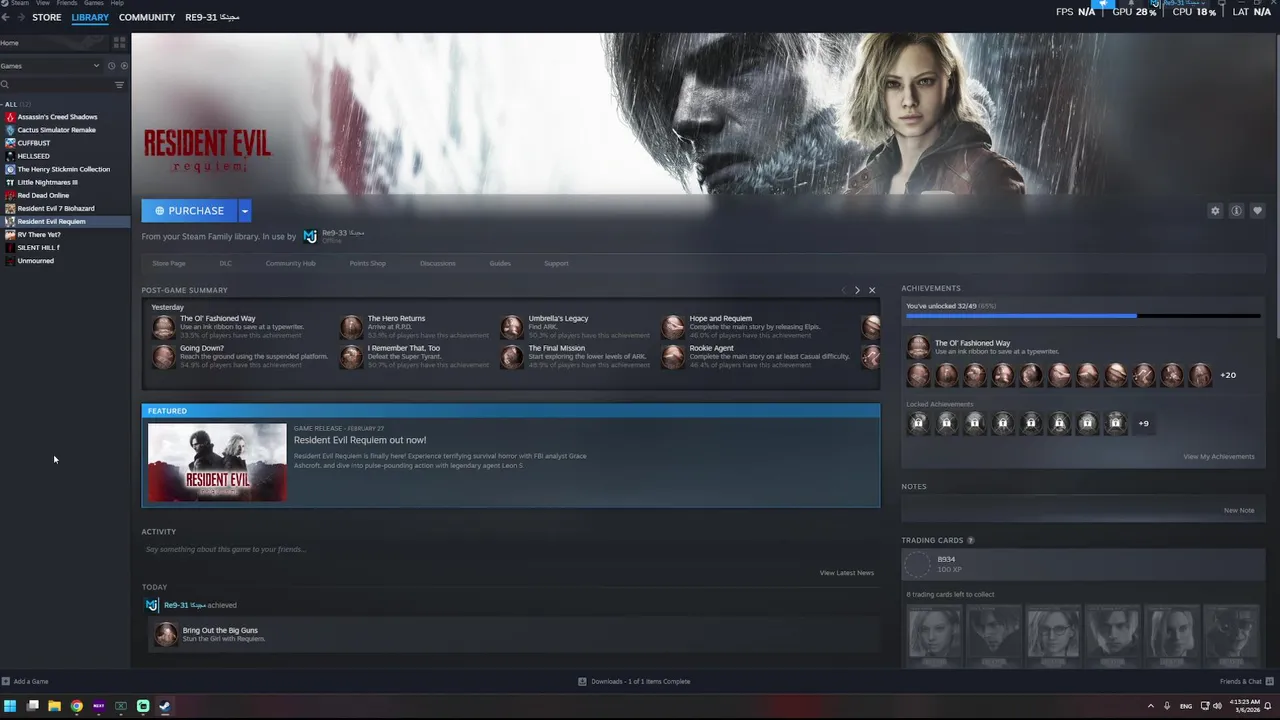Click the taskbar volume icon
This screenshot has height=720, width=1280.
(1217, 706)
